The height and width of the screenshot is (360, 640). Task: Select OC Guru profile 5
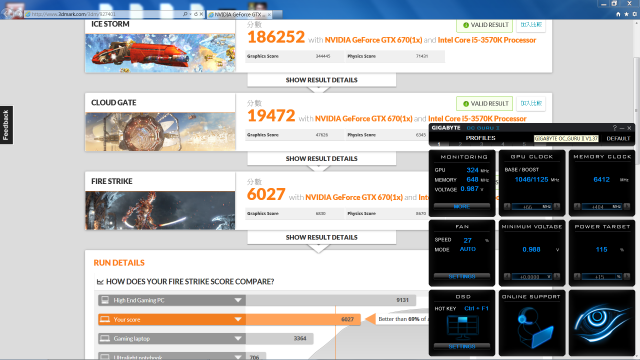click(x=524, y=144)
